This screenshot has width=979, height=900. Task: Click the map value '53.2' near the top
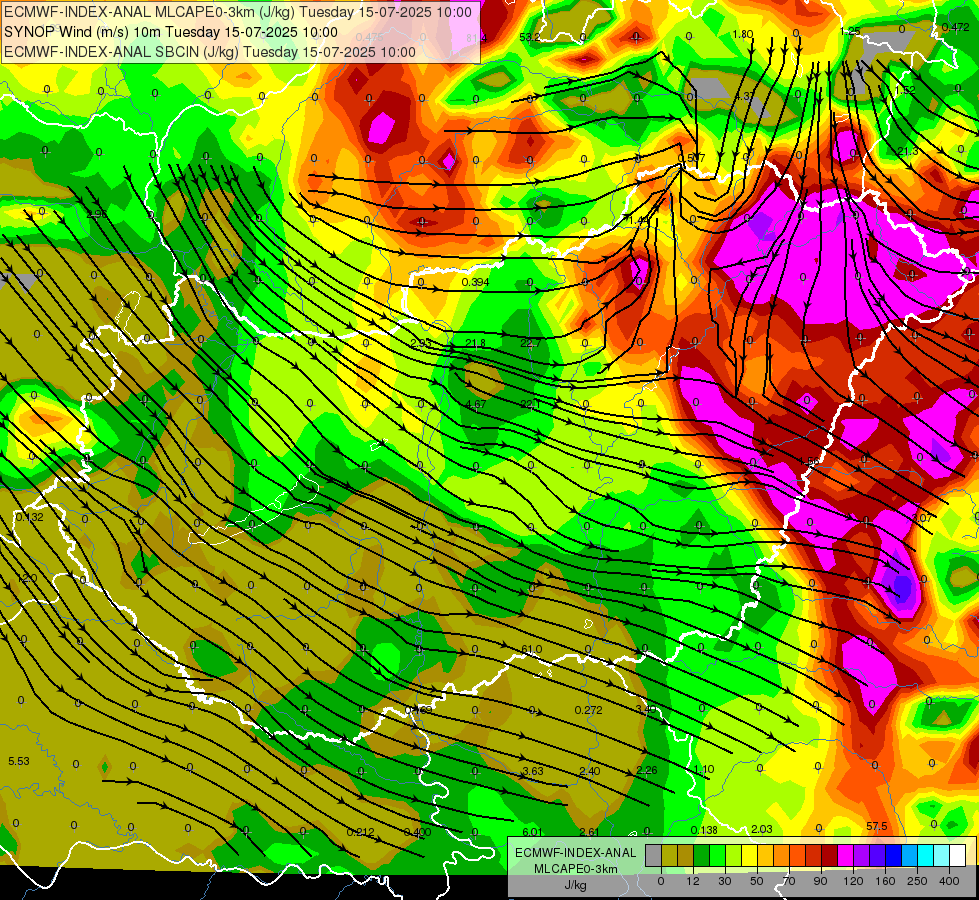(529, 37)
